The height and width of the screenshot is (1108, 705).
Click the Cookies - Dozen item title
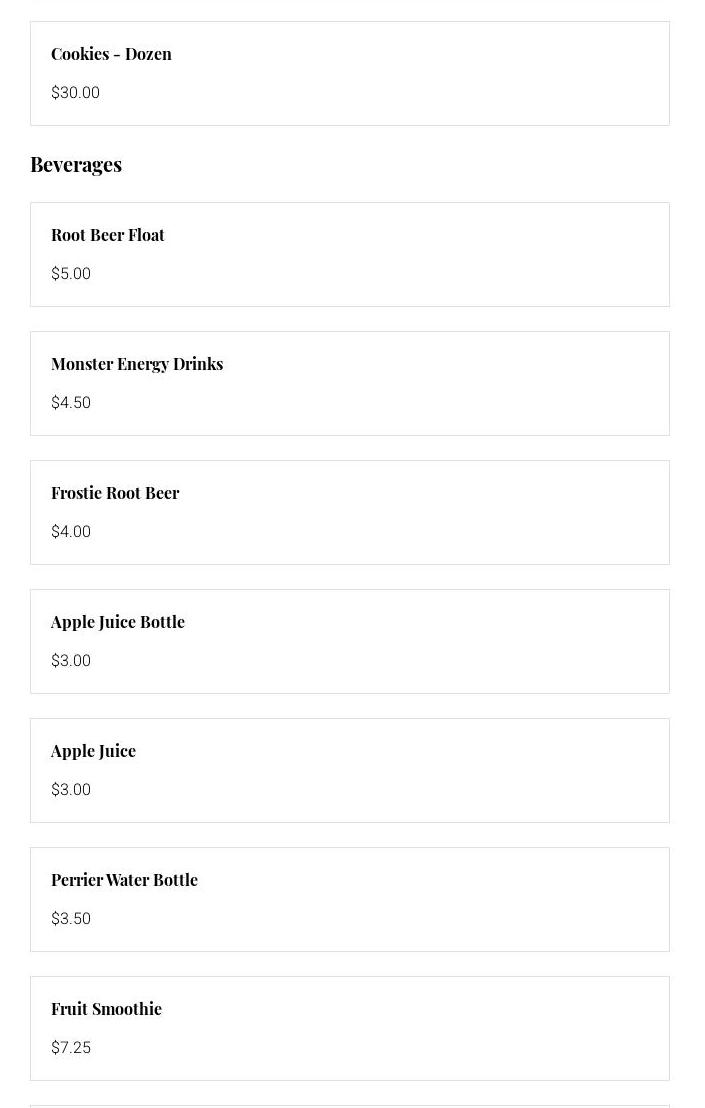tap(111, 54)
